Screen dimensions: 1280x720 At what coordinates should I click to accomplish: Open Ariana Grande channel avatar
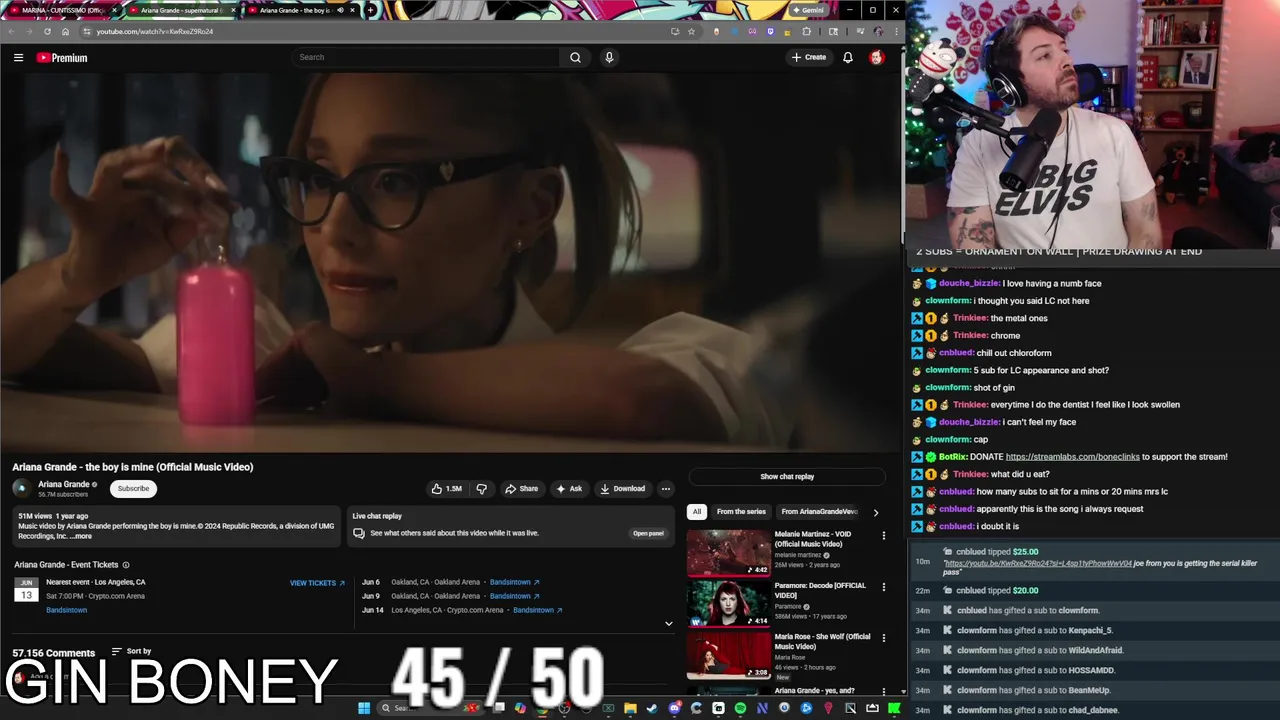coord(22,488)
